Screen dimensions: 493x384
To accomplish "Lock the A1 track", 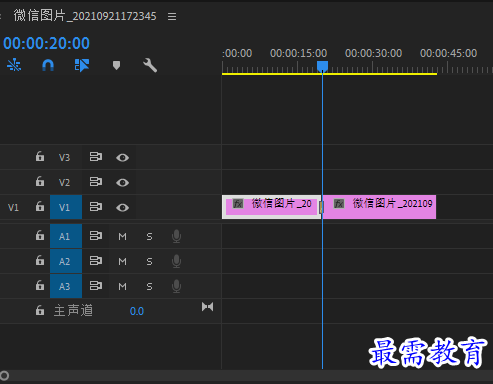I will pyautogui.click(x=40, y=235).
